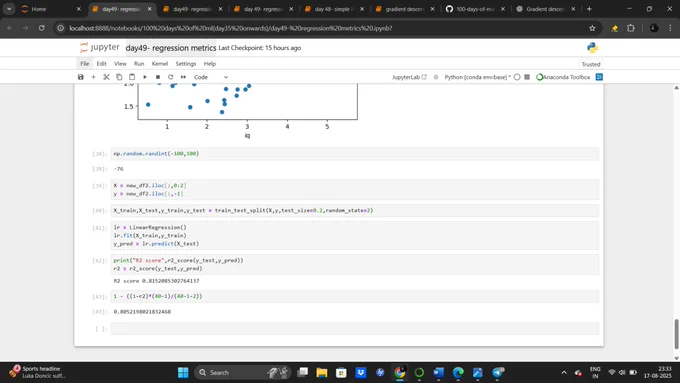Select cell with np.random.randint(-100,100)
Screen dimensions: 680x383
pyautogui.click(x=355, y=154)
